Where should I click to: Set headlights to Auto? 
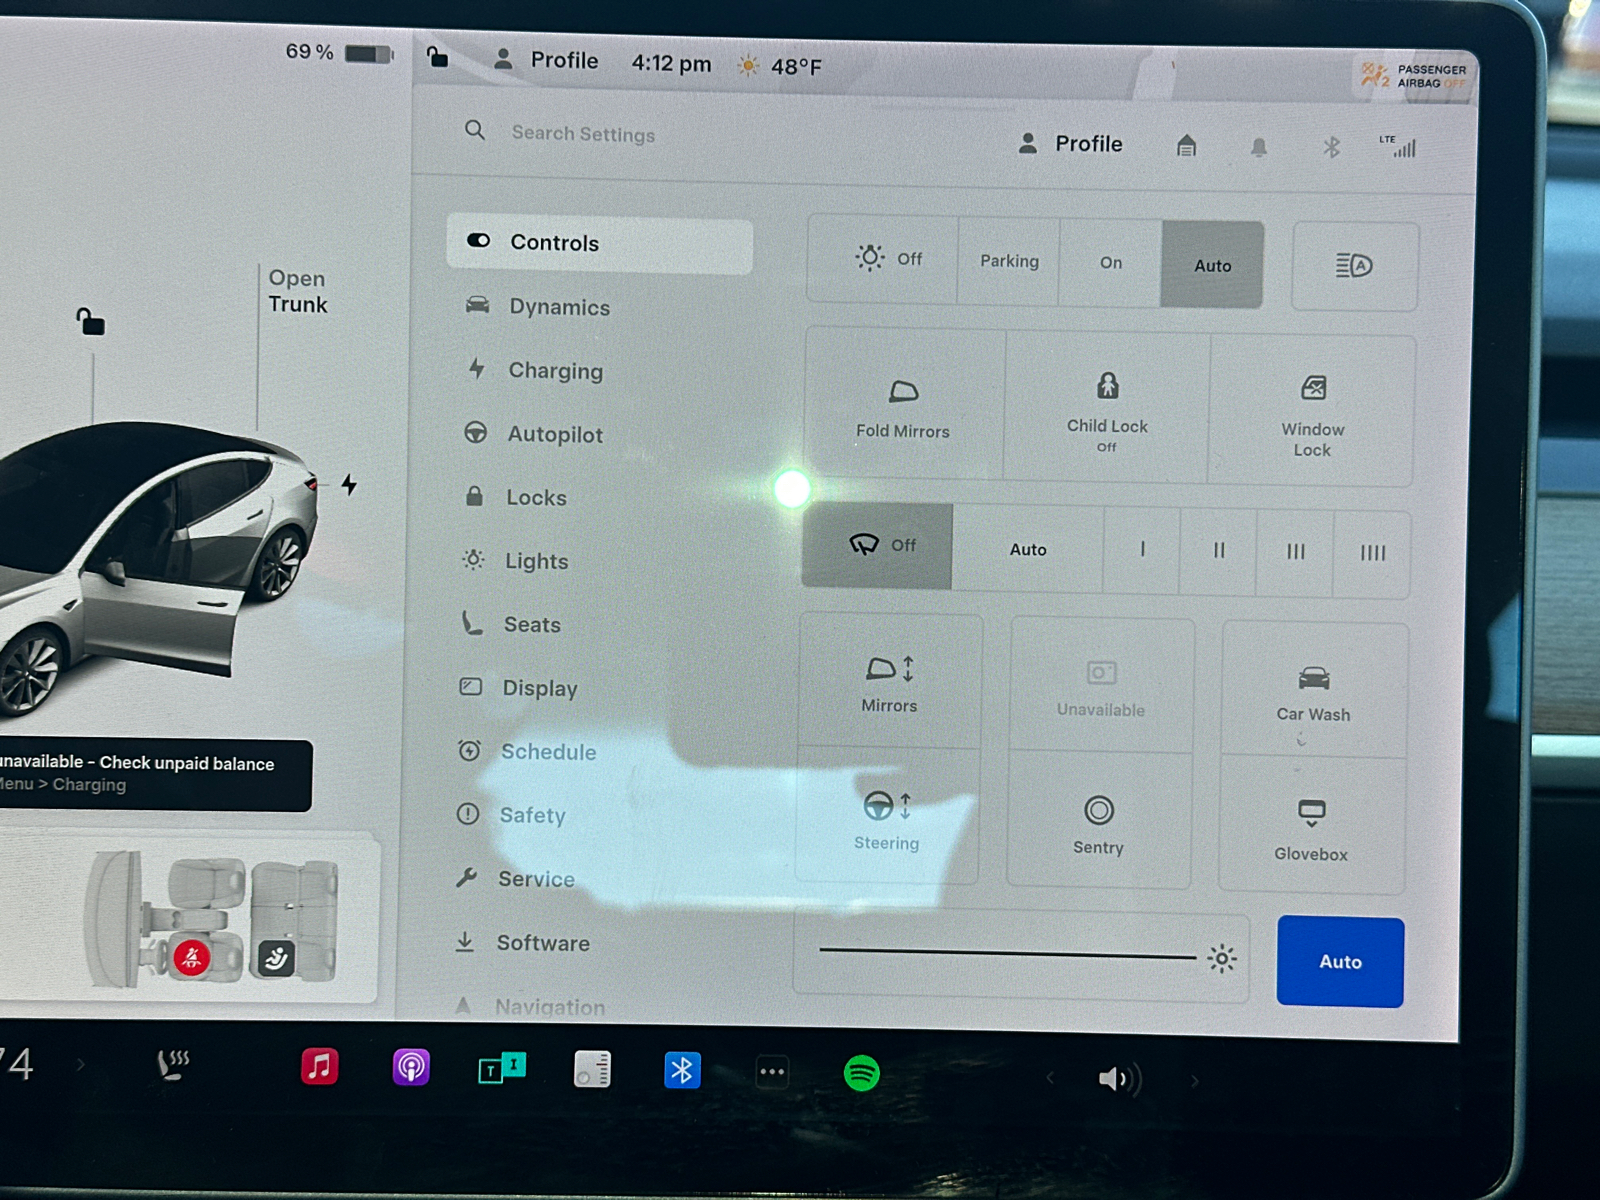(1212, 265)
